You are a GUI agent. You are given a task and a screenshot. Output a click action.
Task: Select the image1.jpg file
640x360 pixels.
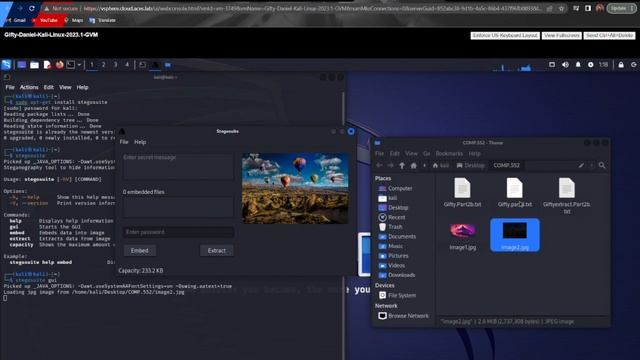tap(462, 236)
